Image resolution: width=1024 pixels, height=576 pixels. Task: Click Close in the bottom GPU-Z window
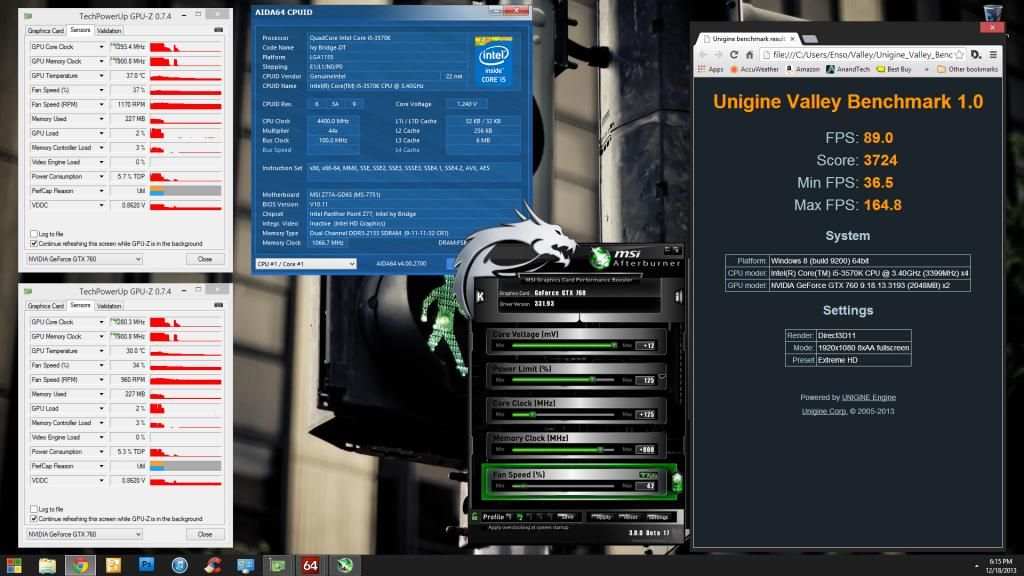click(x=204, y=534)
